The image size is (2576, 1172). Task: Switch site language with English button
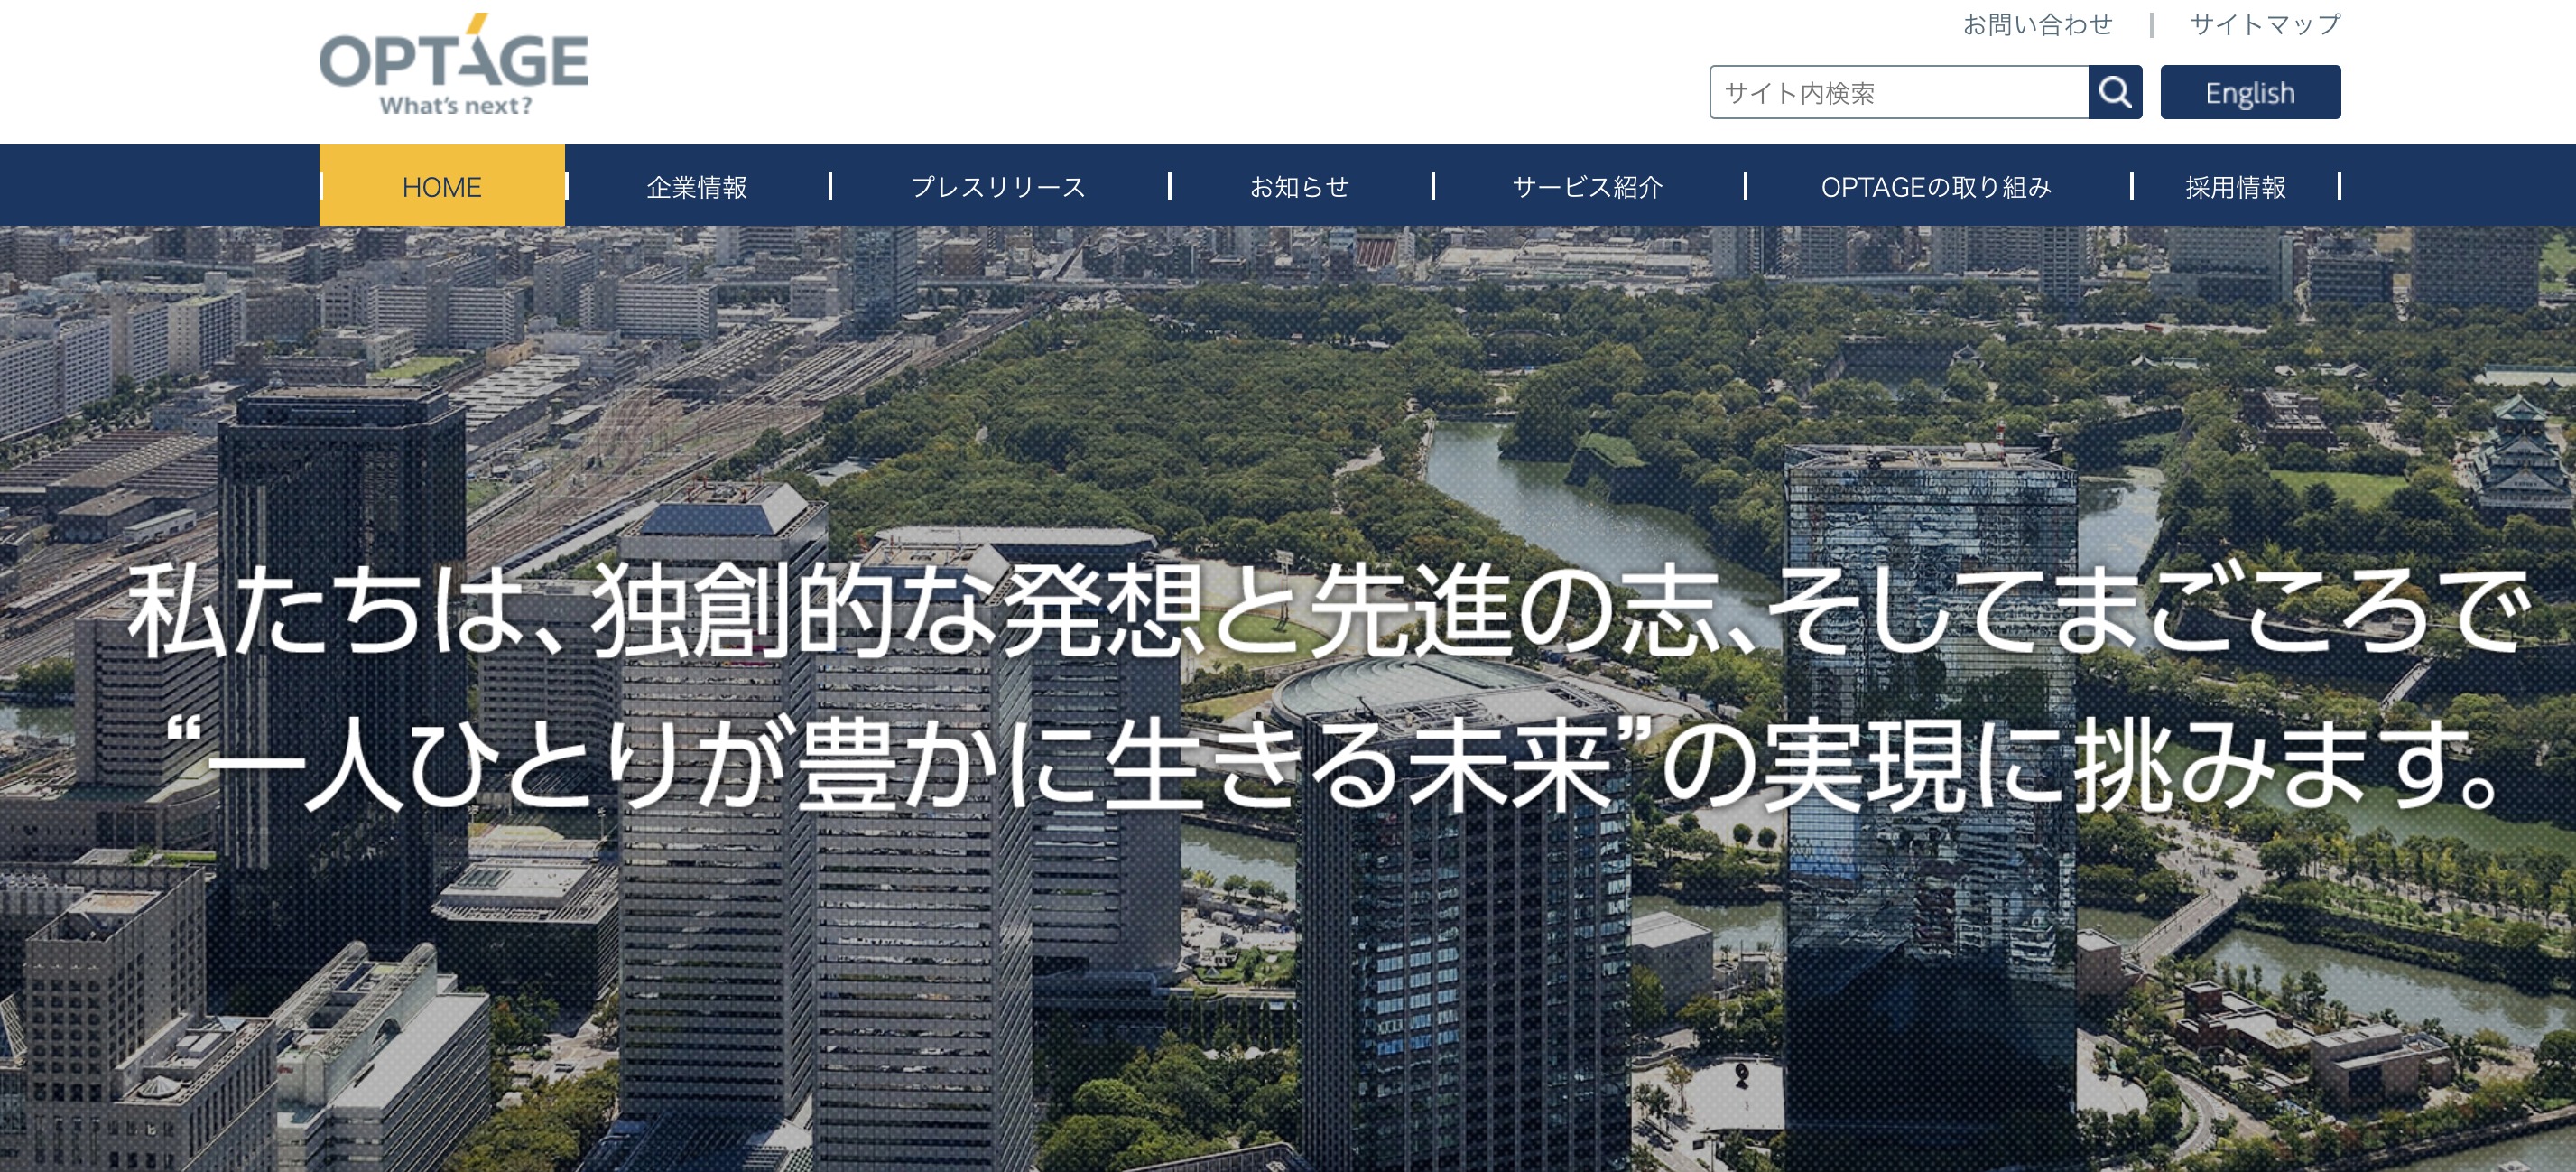(2249, 93)
